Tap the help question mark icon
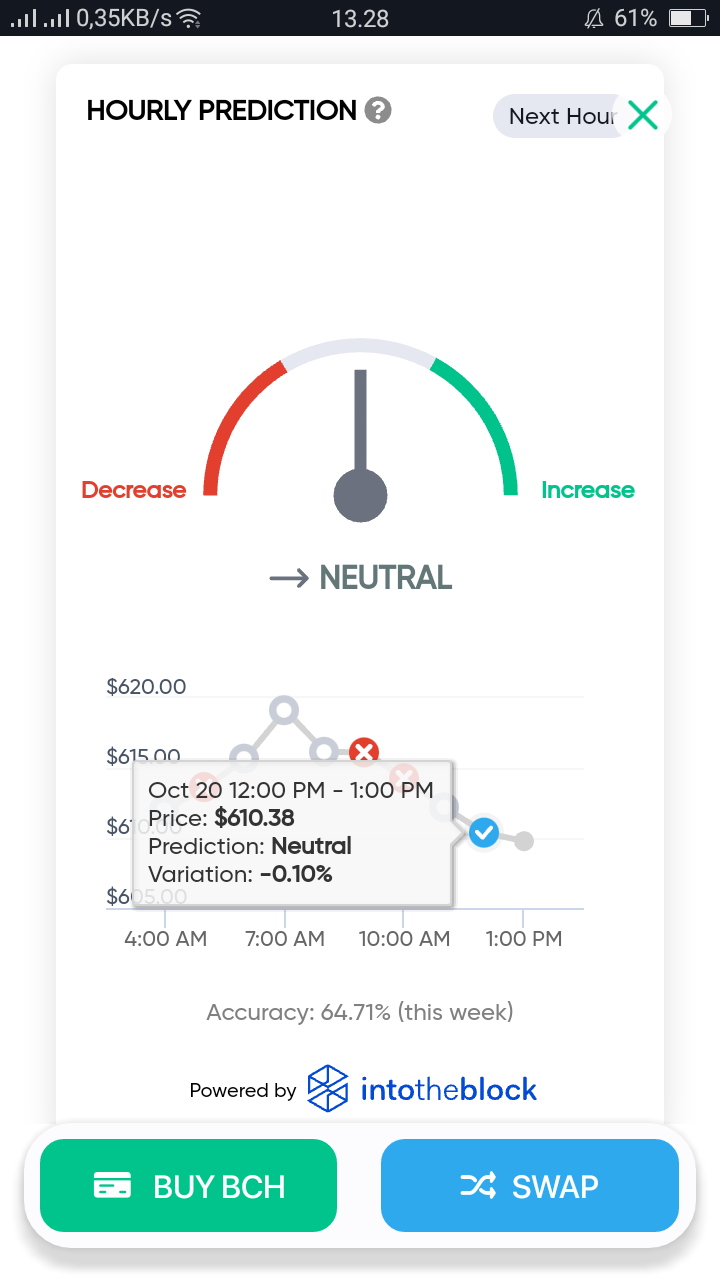 378,110
